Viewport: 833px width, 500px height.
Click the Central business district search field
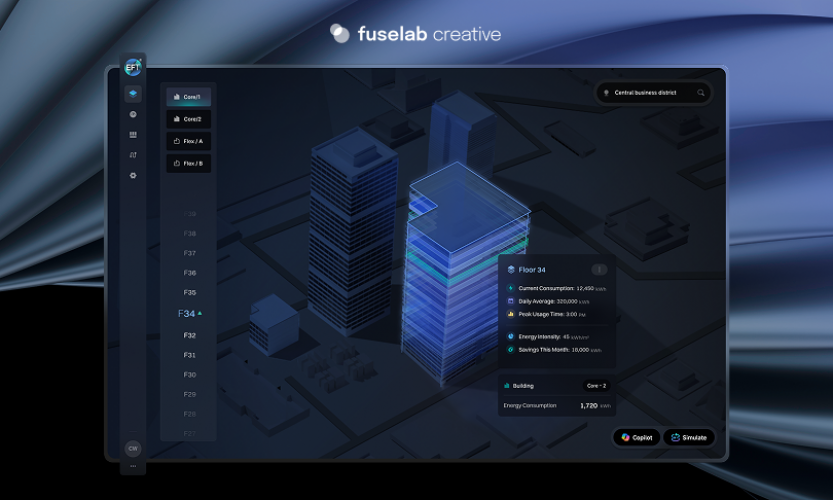[653, 93]
